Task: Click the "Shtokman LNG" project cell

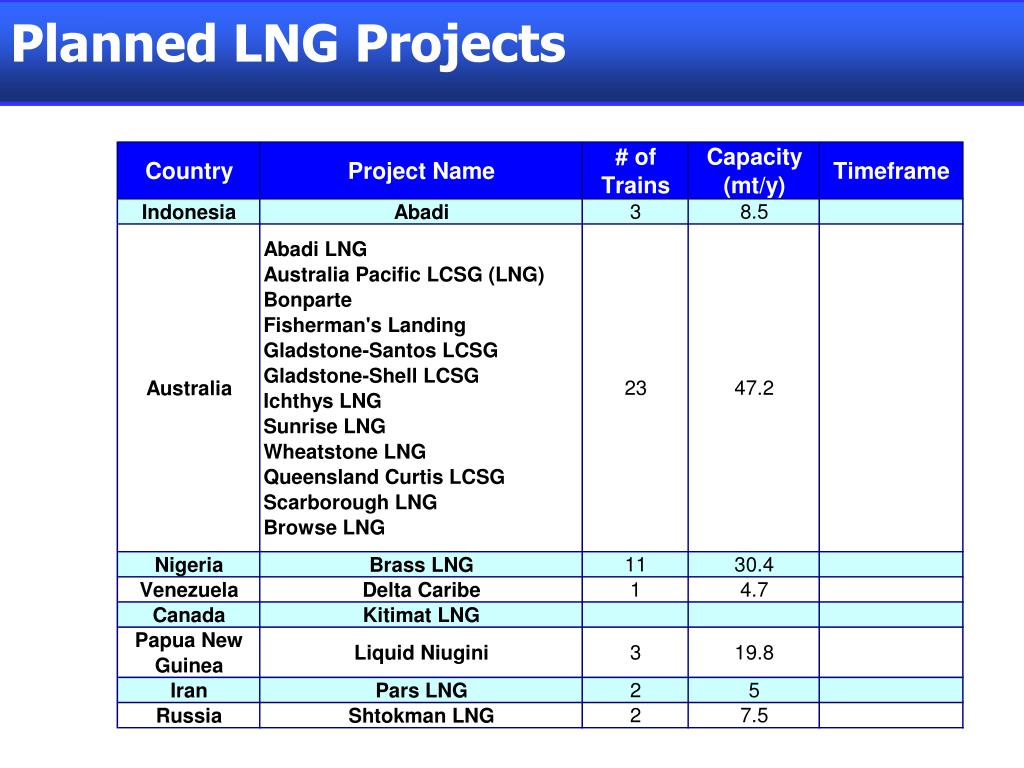Action: point(421,716)
